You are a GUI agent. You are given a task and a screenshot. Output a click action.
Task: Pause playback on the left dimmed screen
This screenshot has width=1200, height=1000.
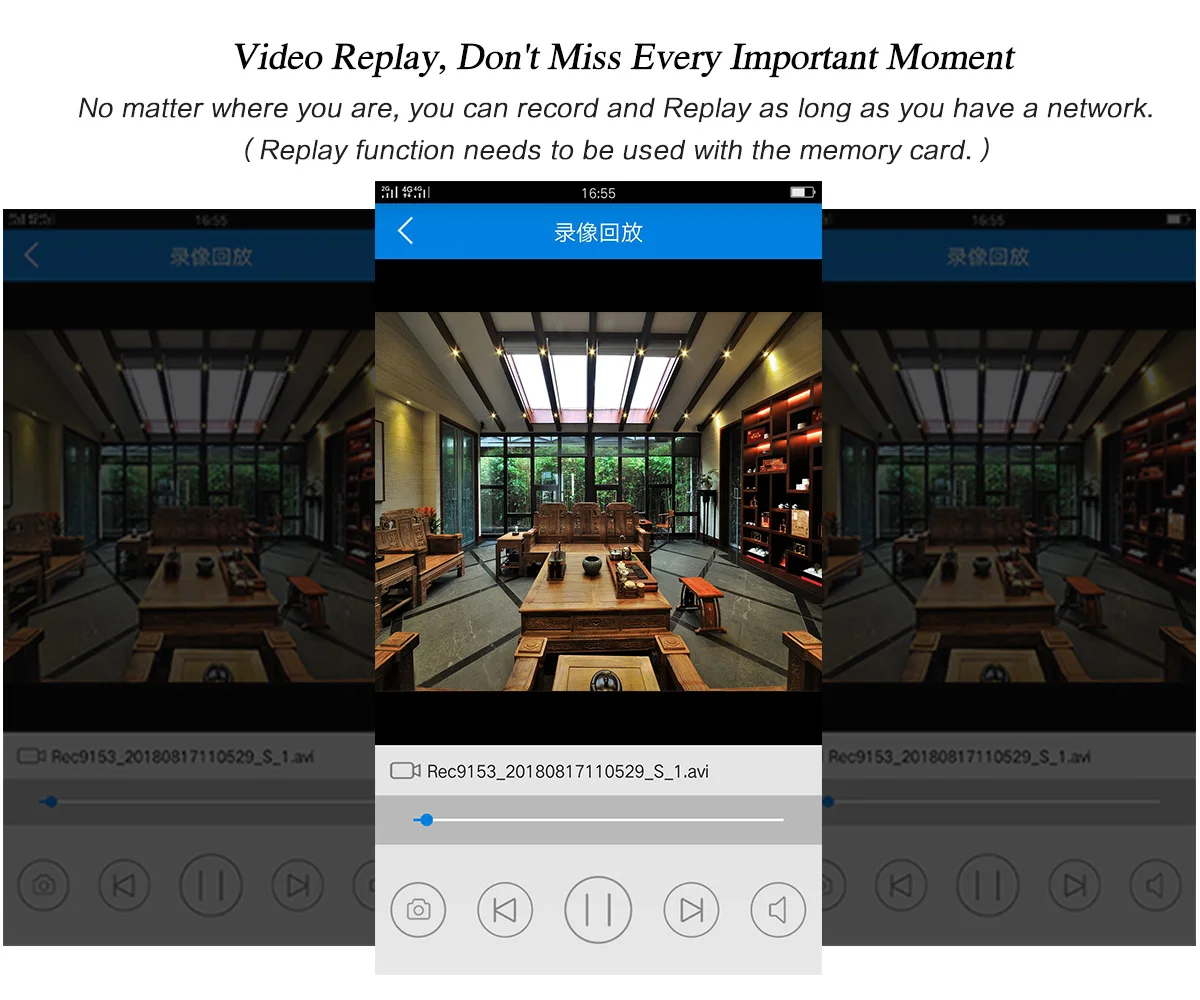211,885
